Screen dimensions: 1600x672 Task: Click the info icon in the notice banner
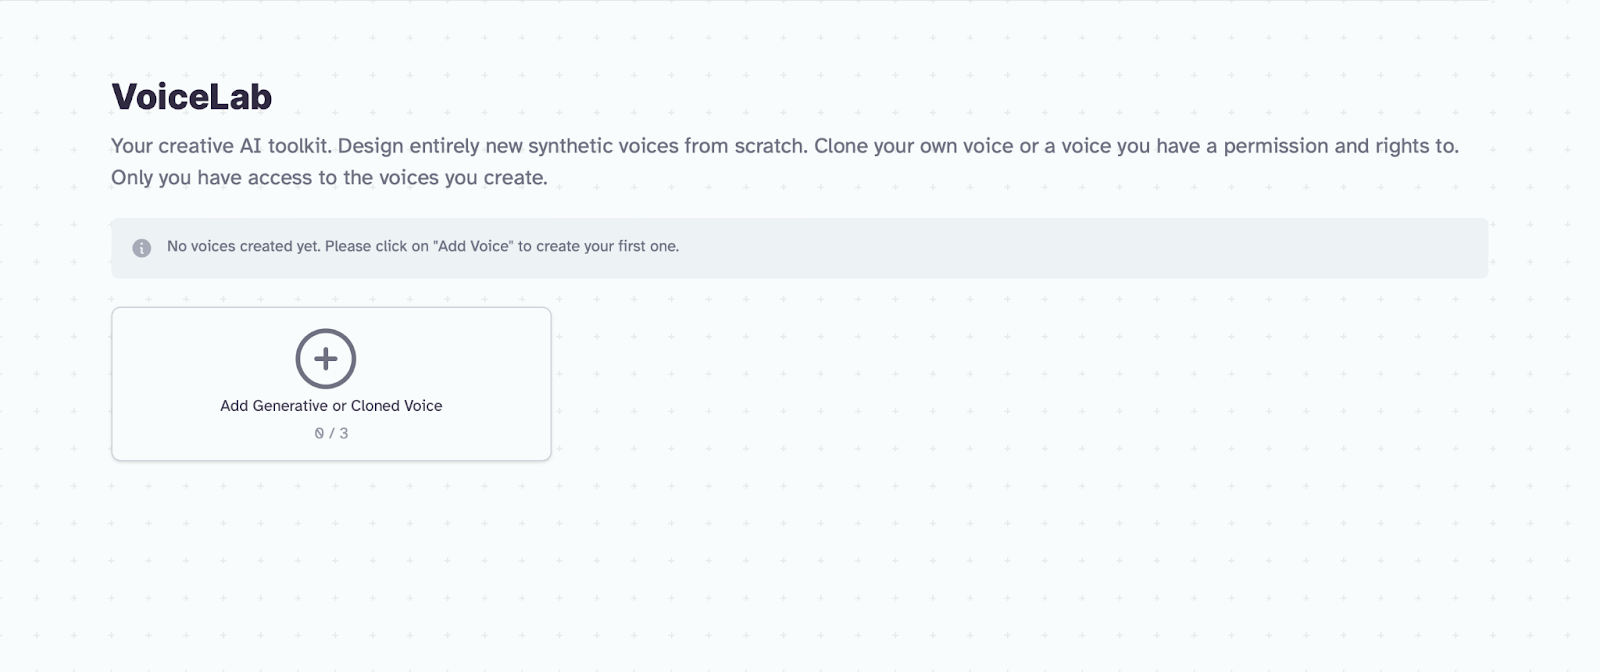click(x=142, y=247)
